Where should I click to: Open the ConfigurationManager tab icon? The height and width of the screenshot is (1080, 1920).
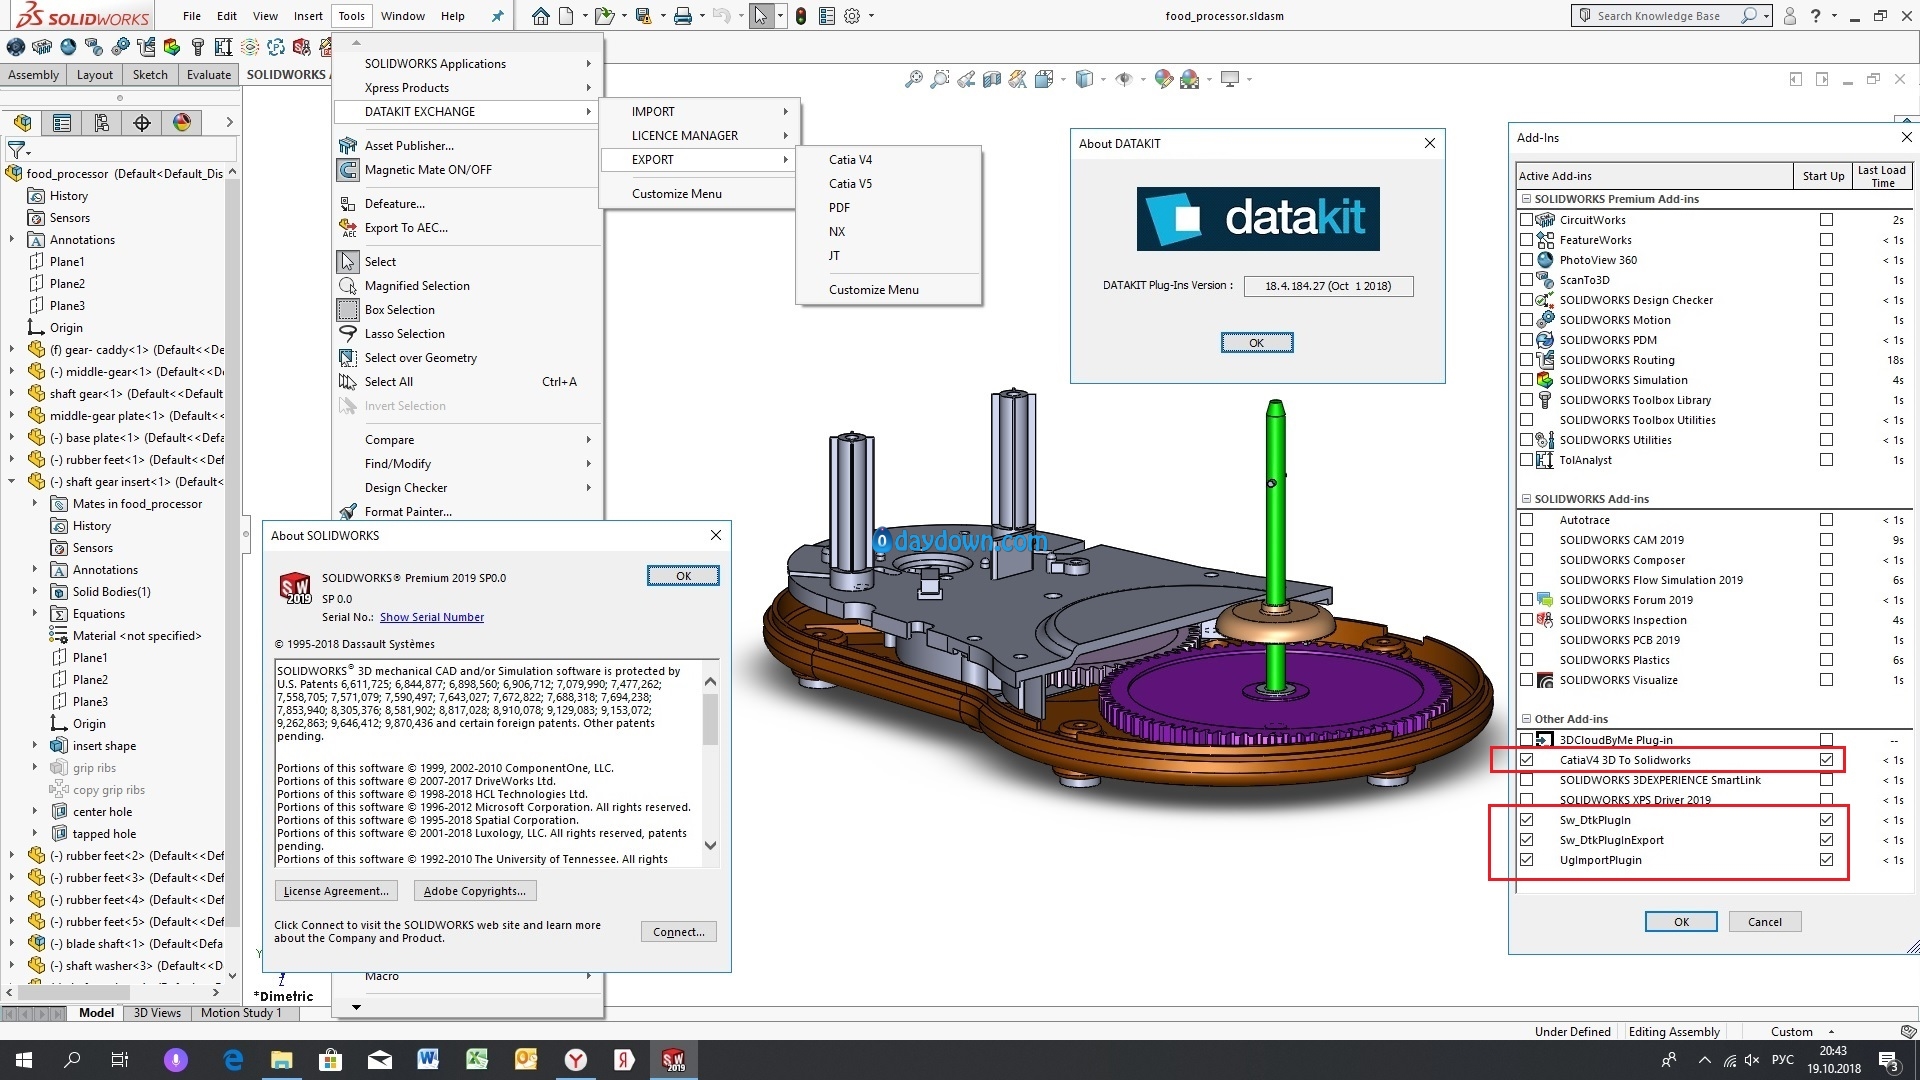tap(102, 123)
